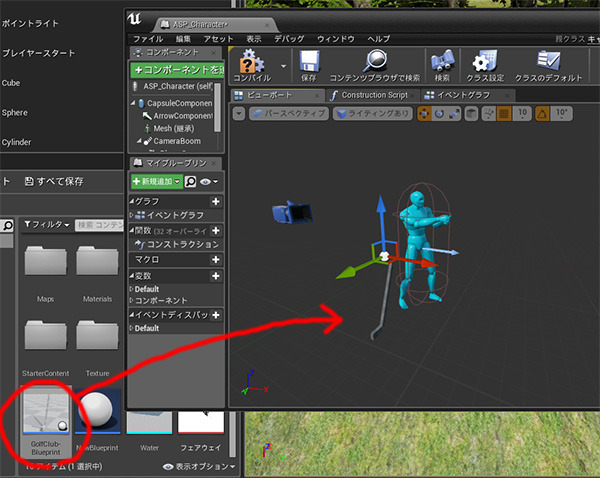This screenshot has width=600, height=478.
Task: Expand the Event Graph (イベントグラフ) item
Action: point(131,215)
